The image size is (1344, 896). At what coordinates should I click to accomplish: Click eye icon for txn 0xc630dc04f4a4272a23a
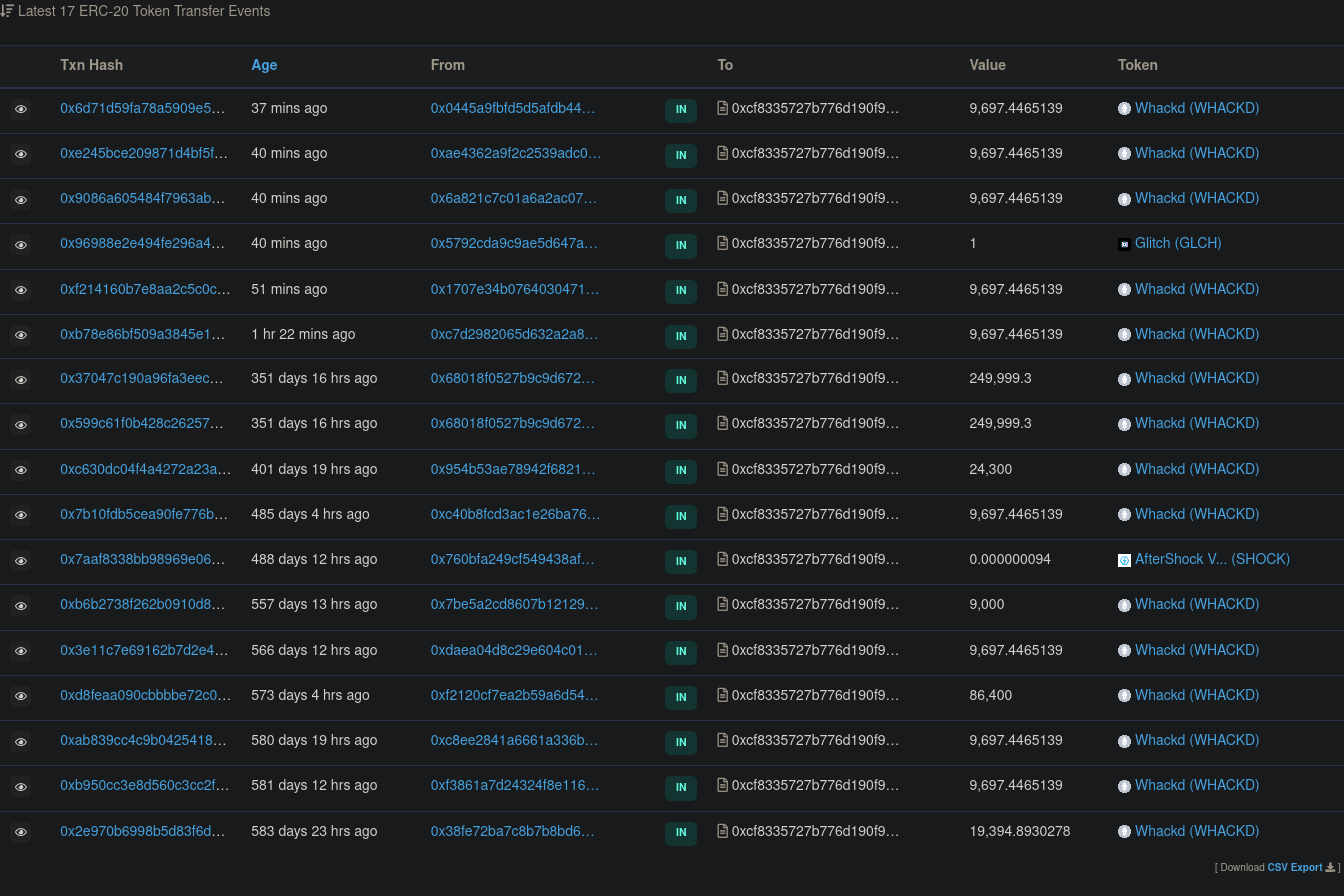(20, 471)
